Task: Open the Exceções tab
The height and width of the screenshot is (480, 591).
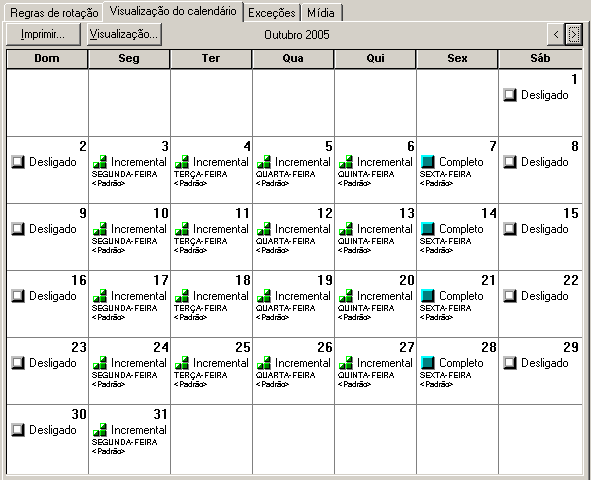Action: pos(272,13)
